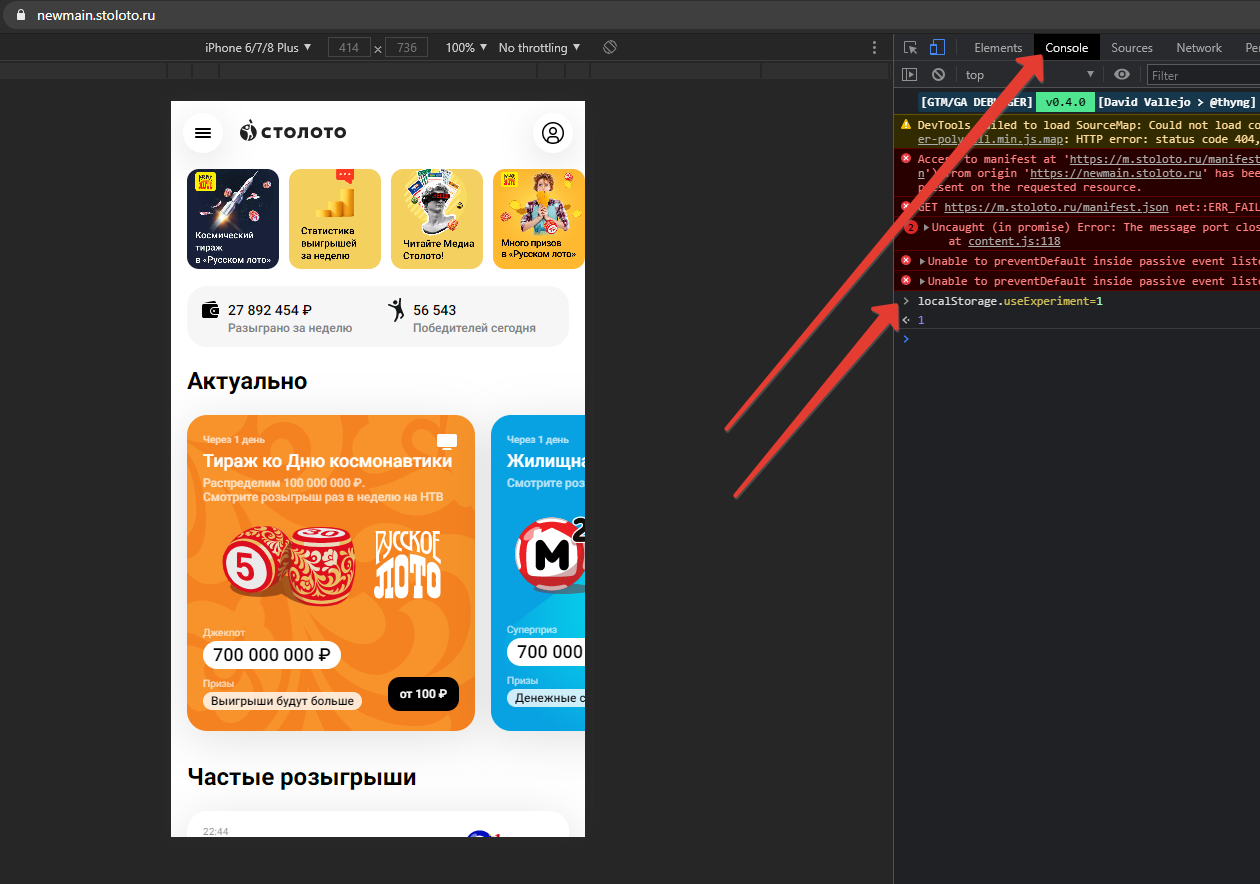
Task: Toggle the live expression eye icon
Action: click(1122, 75)
